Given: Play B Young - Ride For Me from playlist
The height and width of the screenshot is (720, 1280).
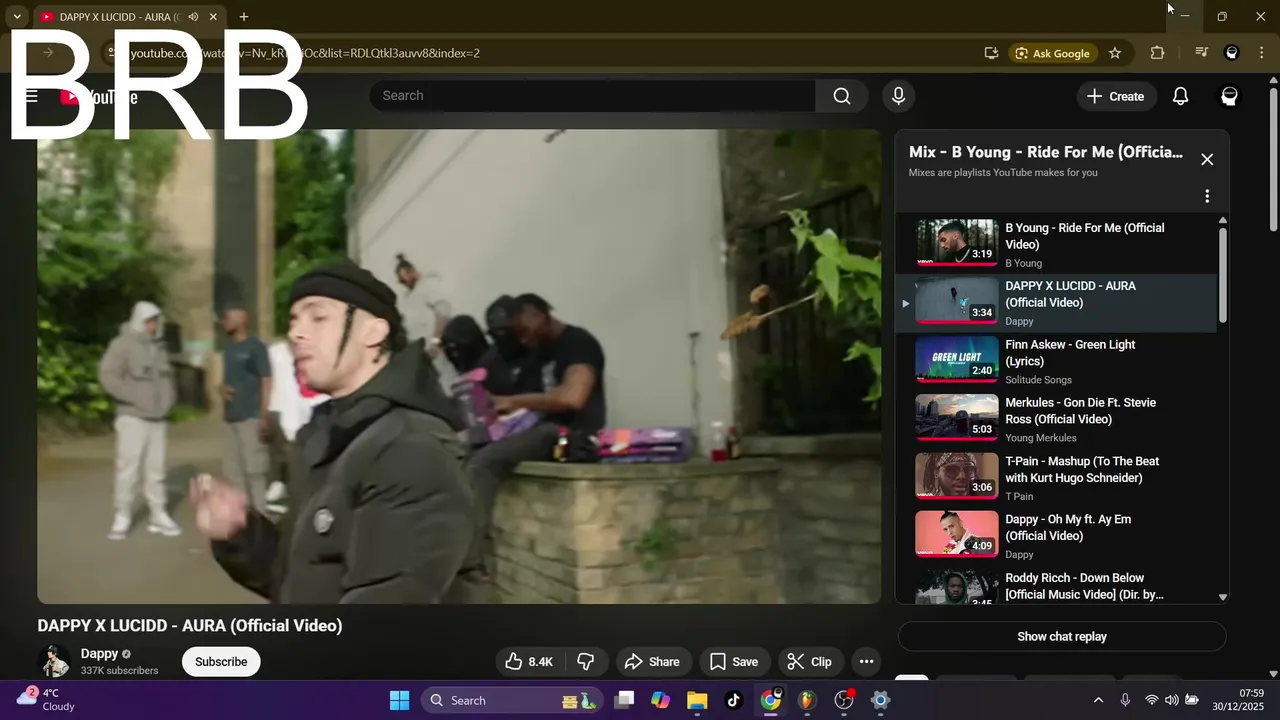Looking at the screenshot, I should [x=1056, y=245].
